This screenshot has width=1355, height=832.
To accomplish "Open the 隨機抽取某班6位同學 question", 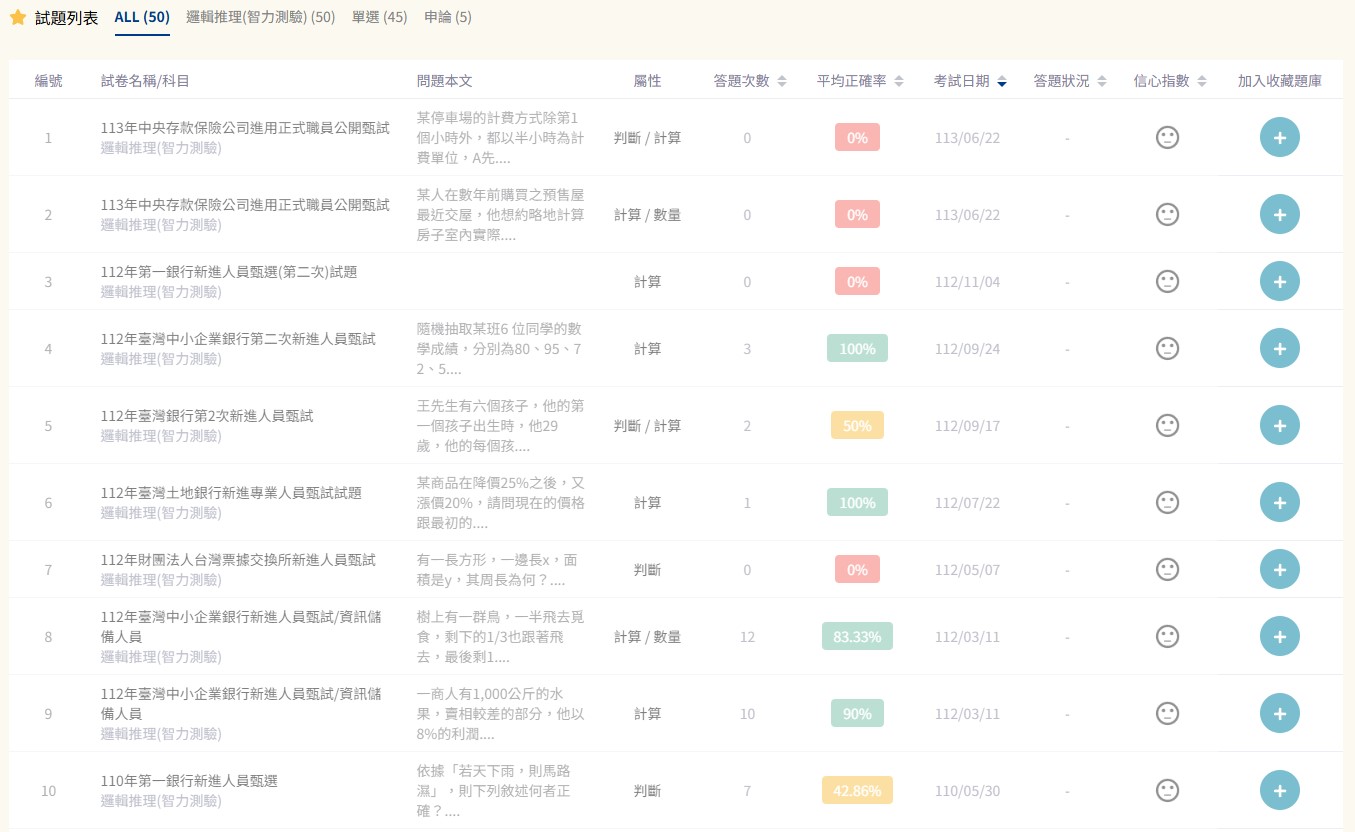I will [499, 349].
